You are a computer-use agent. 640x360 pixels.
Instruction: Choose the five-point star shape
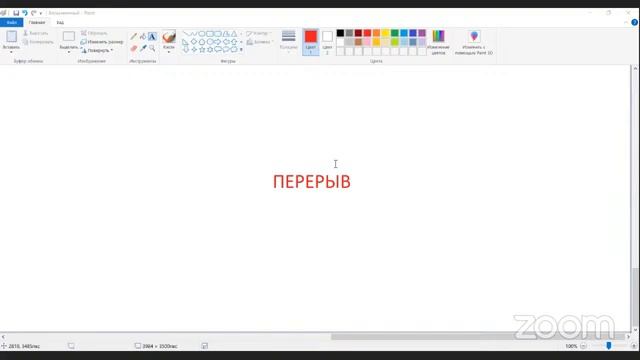pyautogui.click(x=202, y=49)
